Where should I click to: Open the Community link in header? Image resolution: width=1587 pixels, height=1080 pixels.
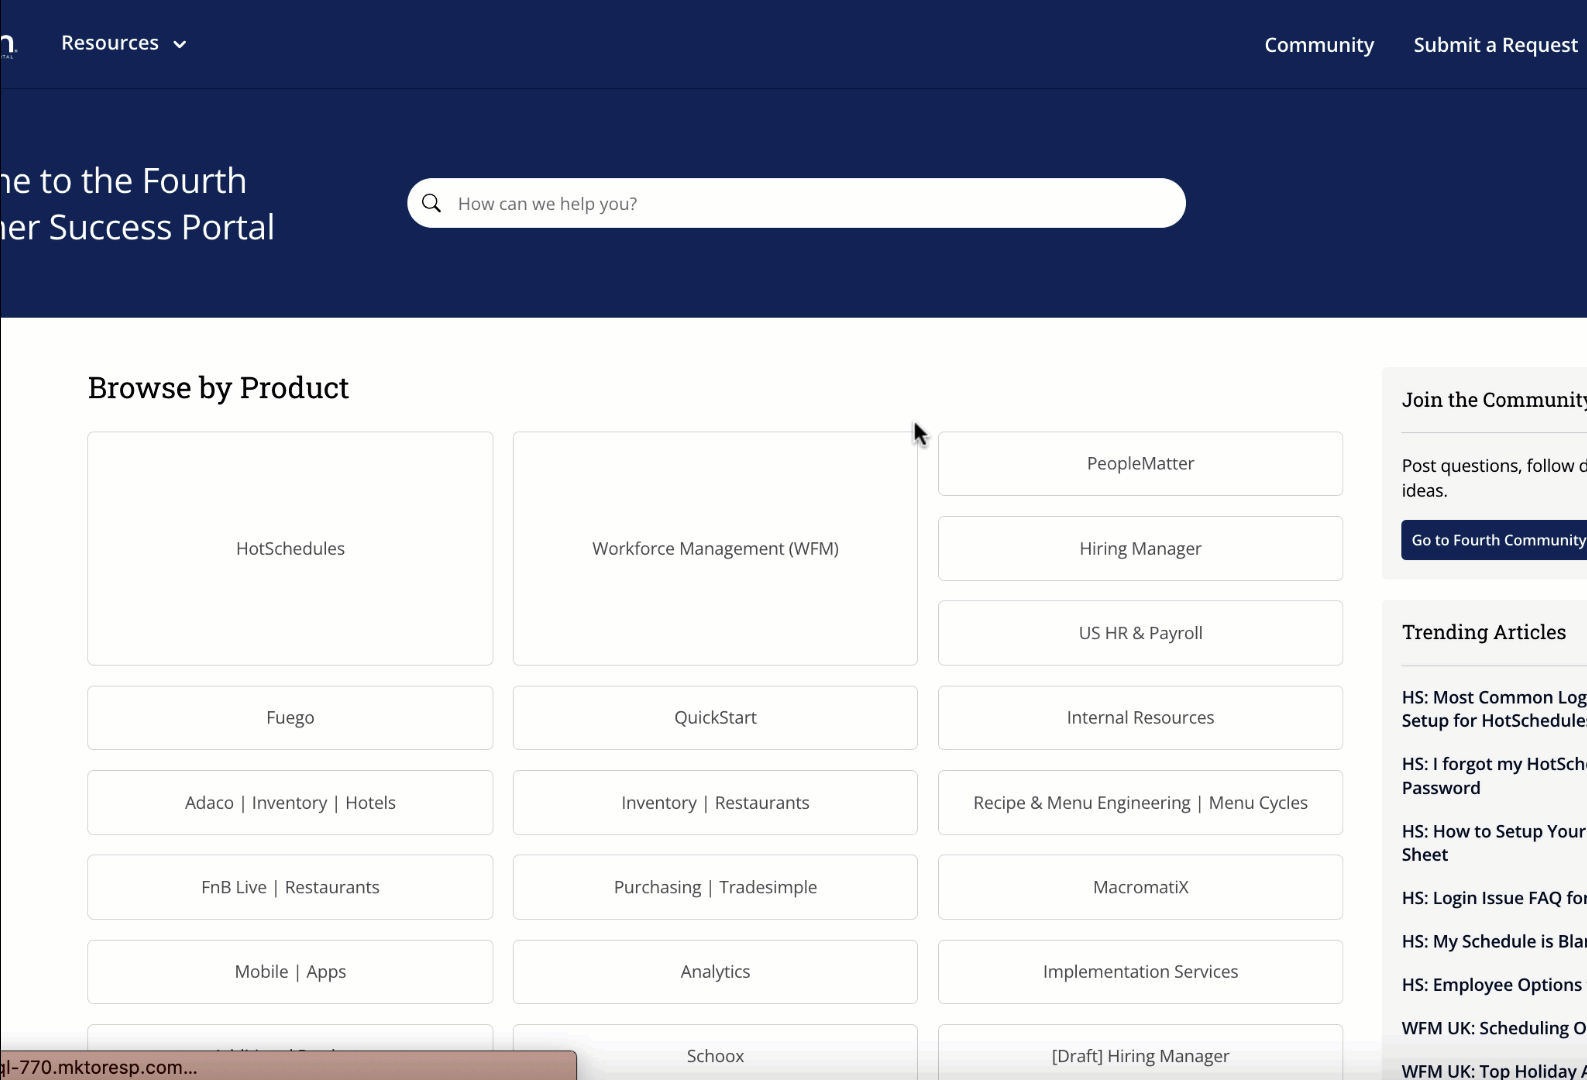(x=1319, y=45)
